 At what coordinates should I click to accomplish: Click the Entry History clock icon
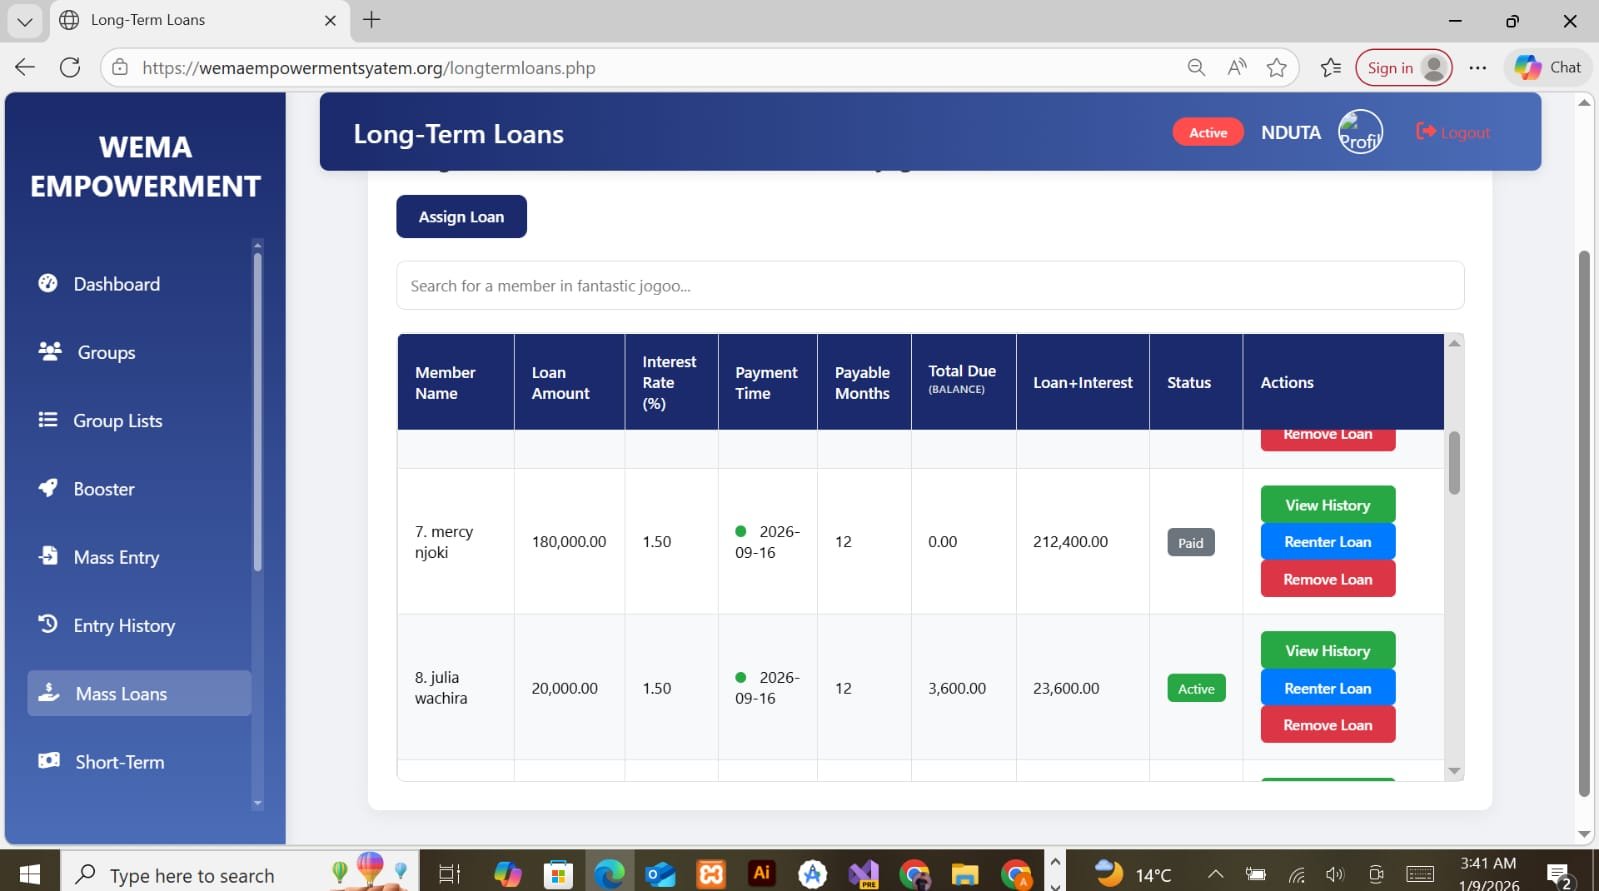coord(48,624)
